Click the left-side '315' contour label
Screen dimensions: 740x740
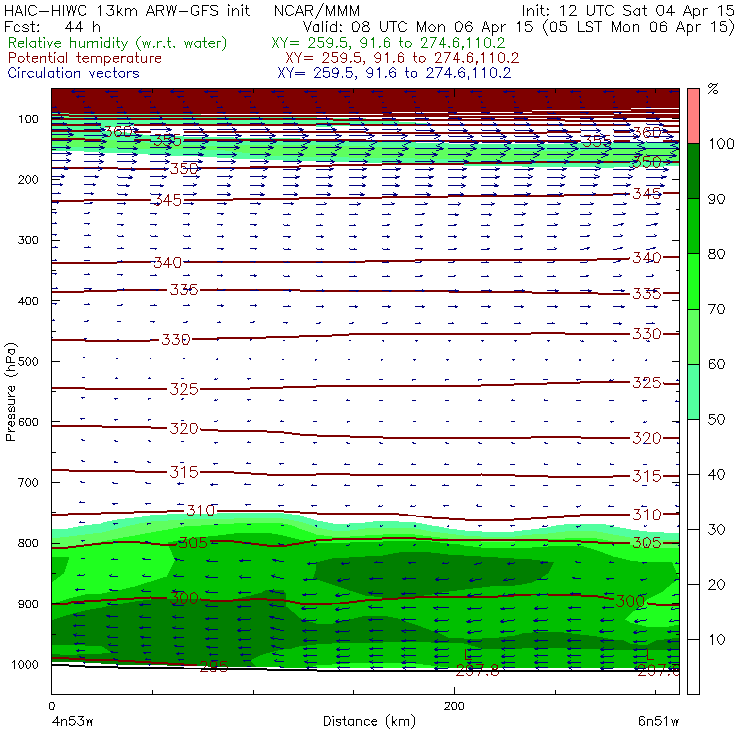click(x=184, y=471)
